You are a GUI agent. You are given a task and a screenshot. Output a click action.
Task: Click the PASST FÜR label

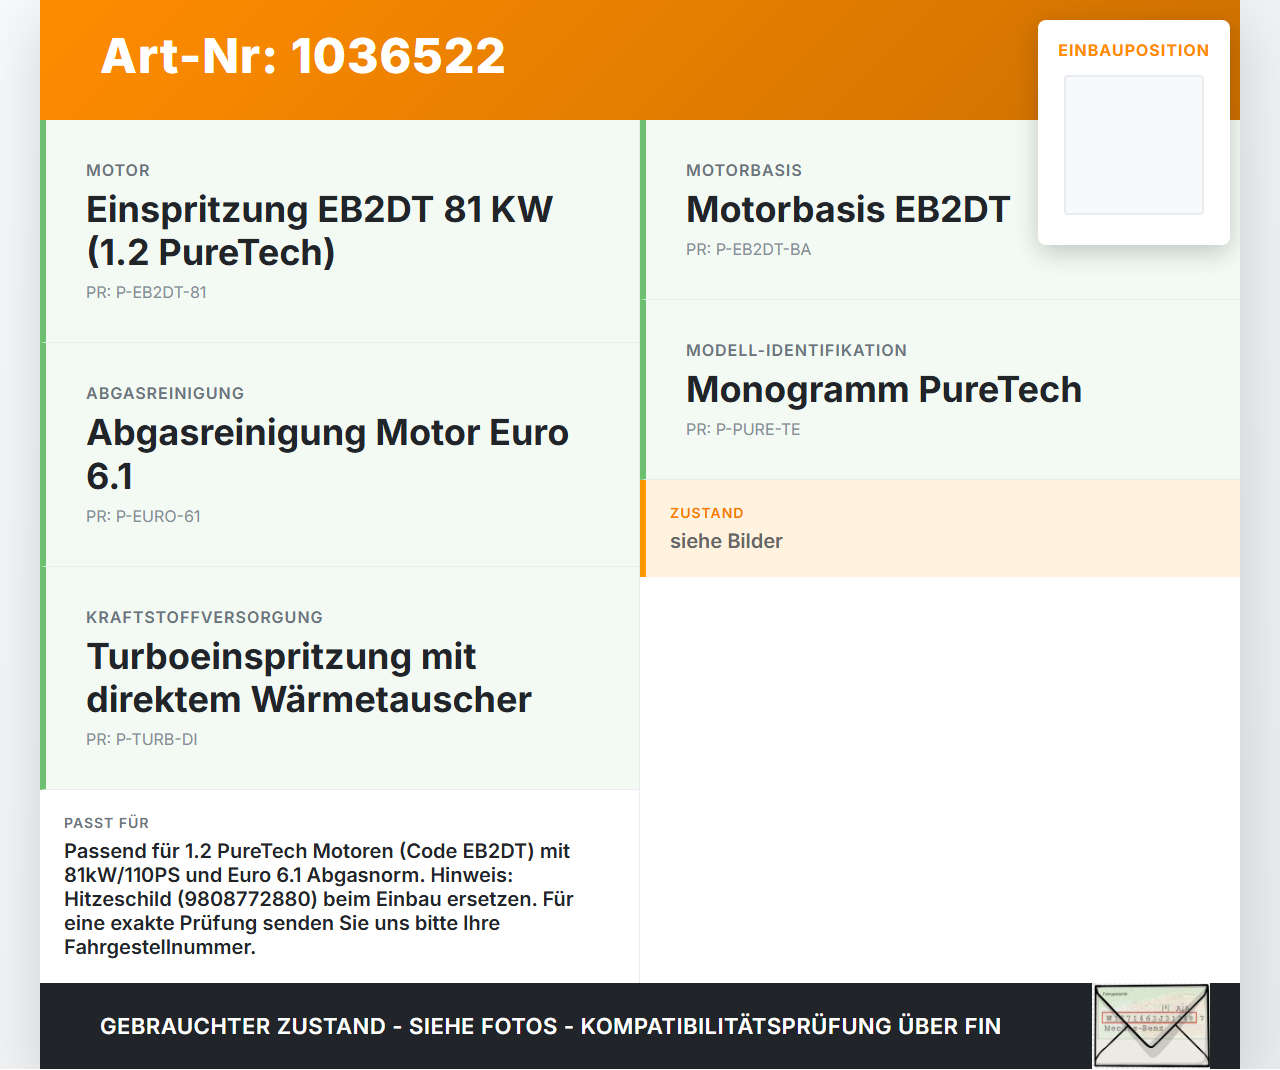coord(106,823)
